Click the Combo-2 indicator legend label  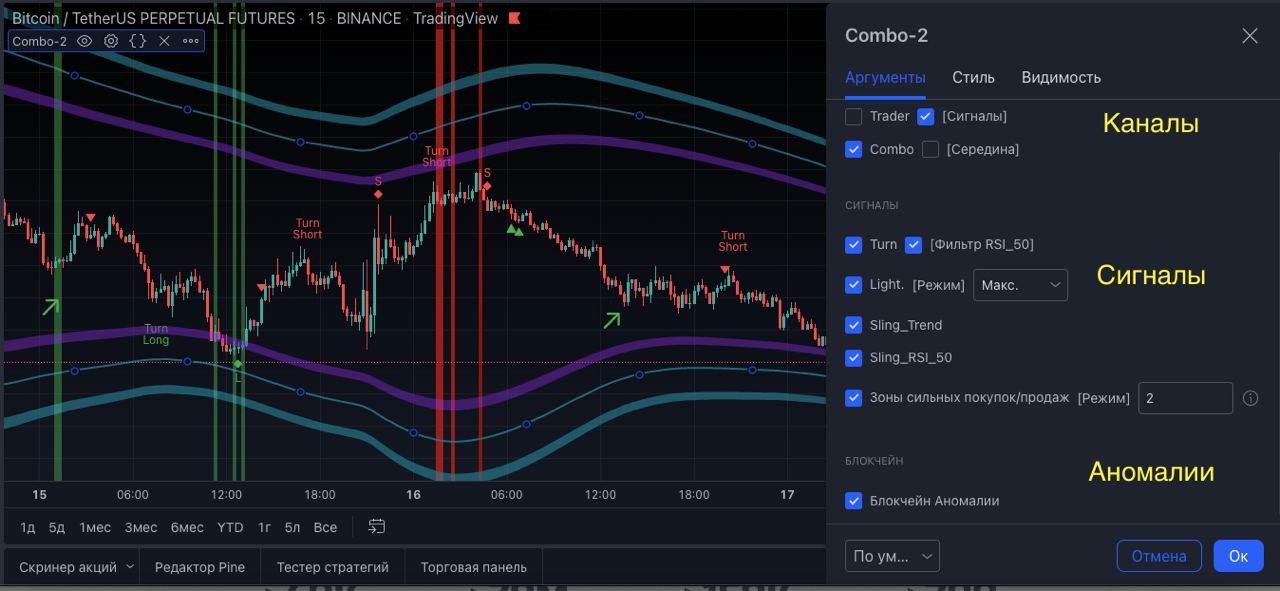tap(39, 41)
